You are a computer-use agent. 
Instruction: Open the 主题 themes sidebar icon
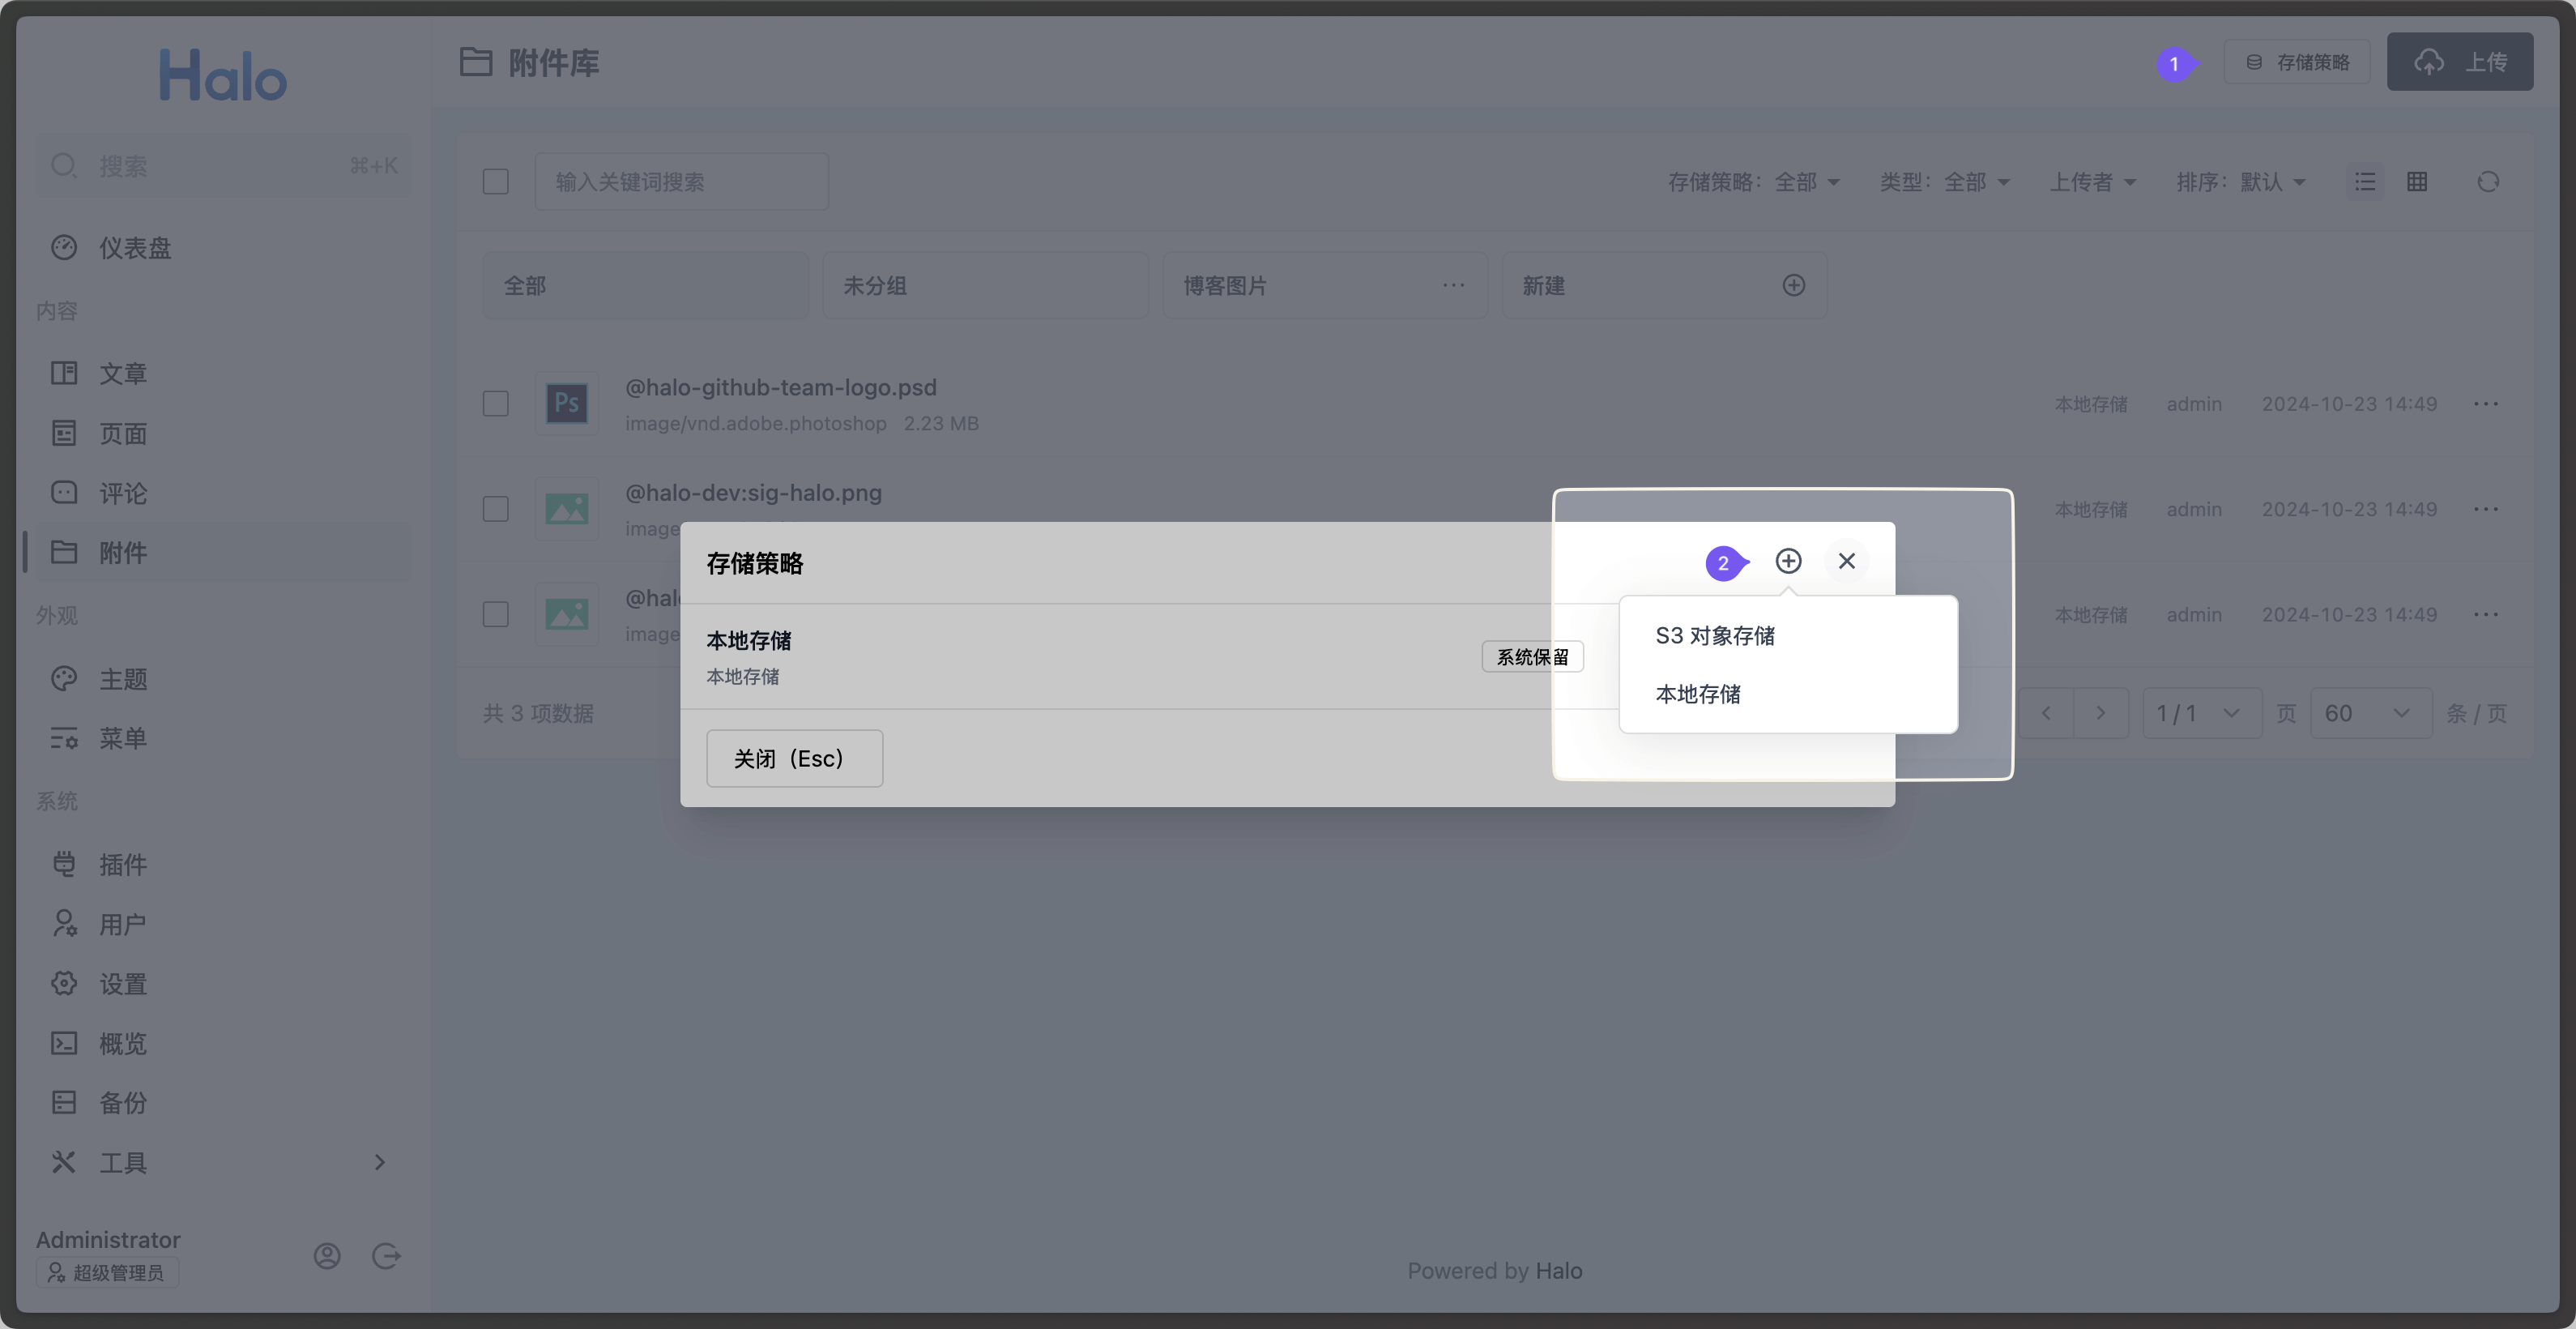(x=64, y=679)
